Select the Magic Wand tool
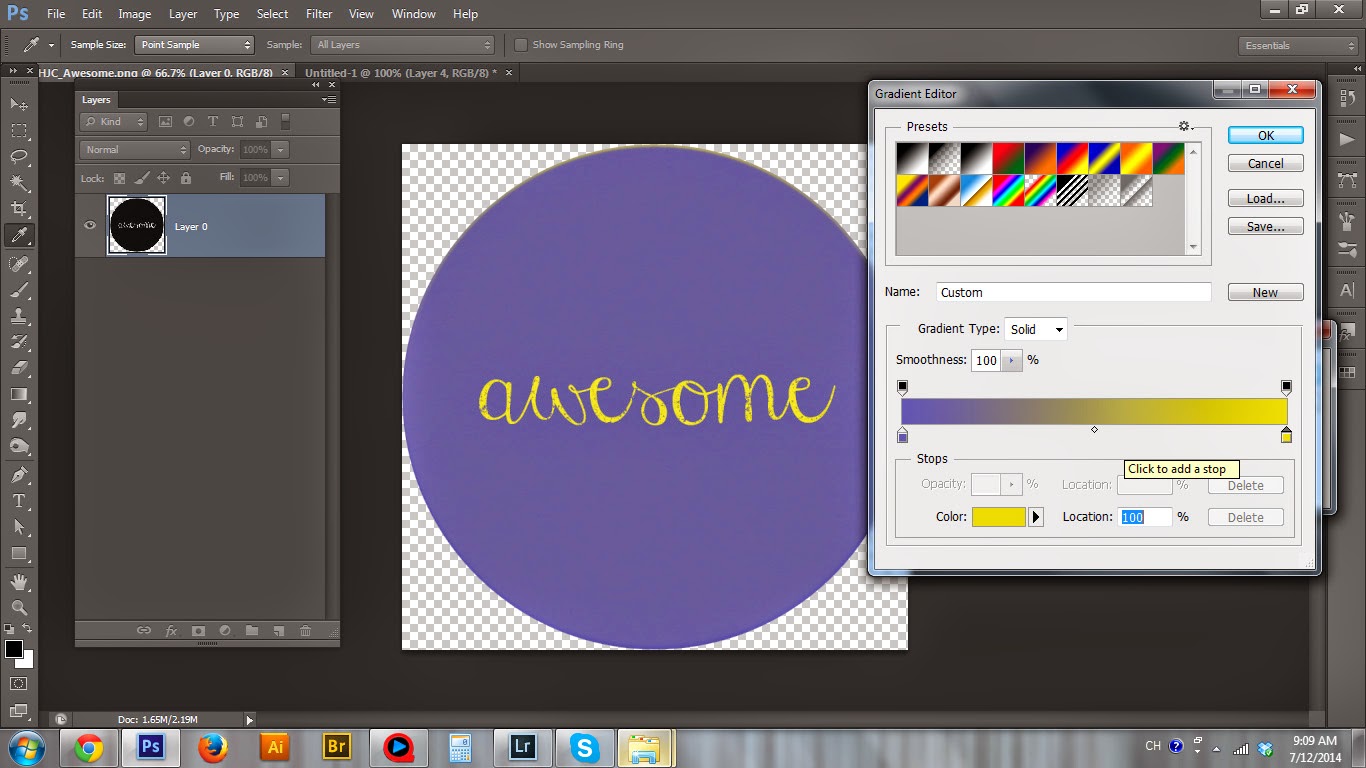Image resolution: width=1366 pixels, height=768 pixels. click(19, 183)
